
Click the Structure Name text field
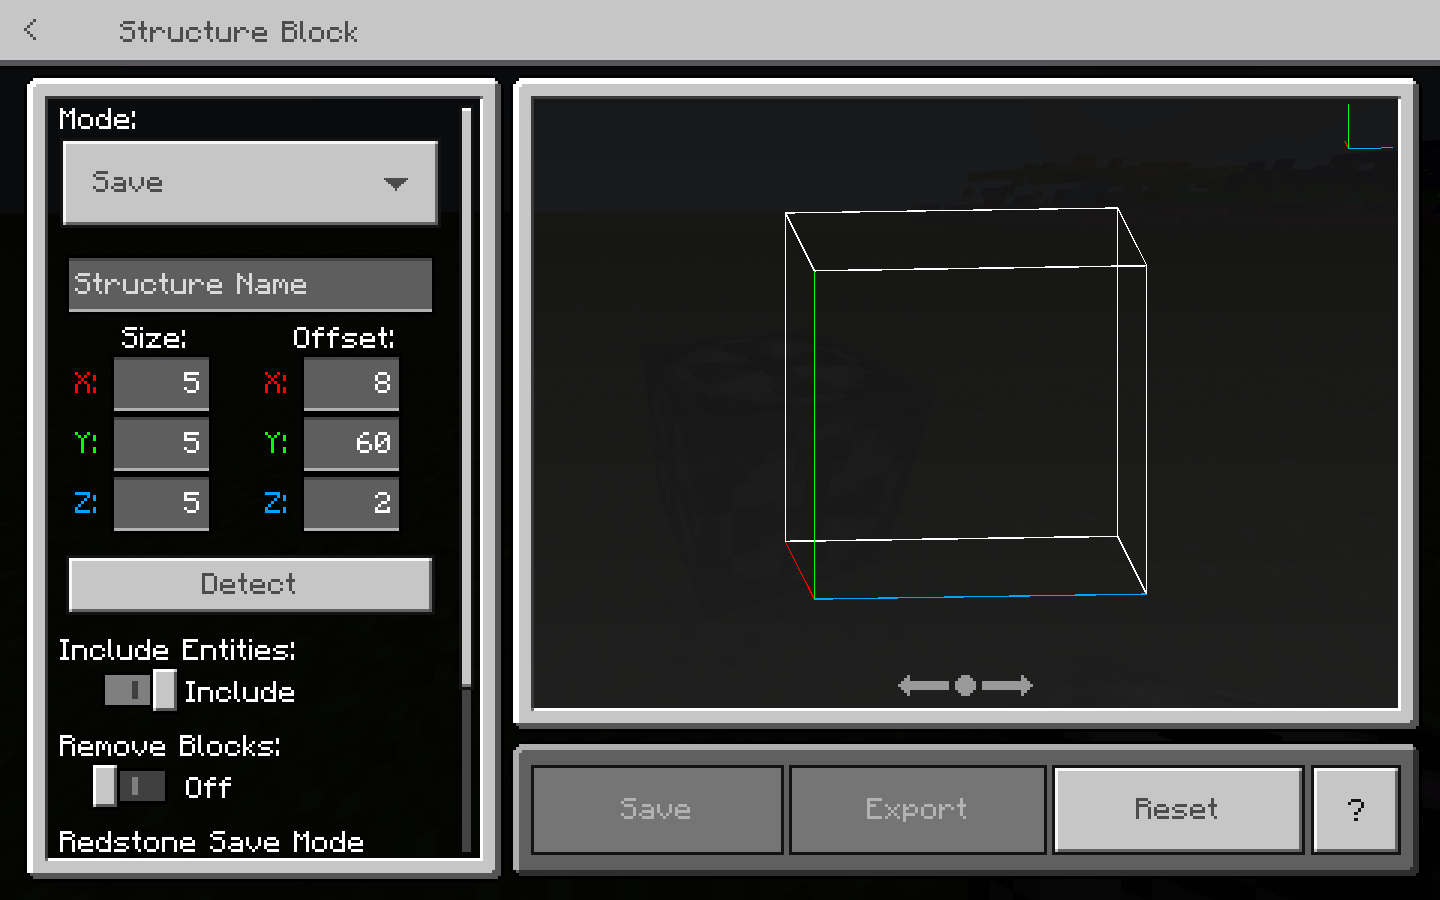pos(250,285)
